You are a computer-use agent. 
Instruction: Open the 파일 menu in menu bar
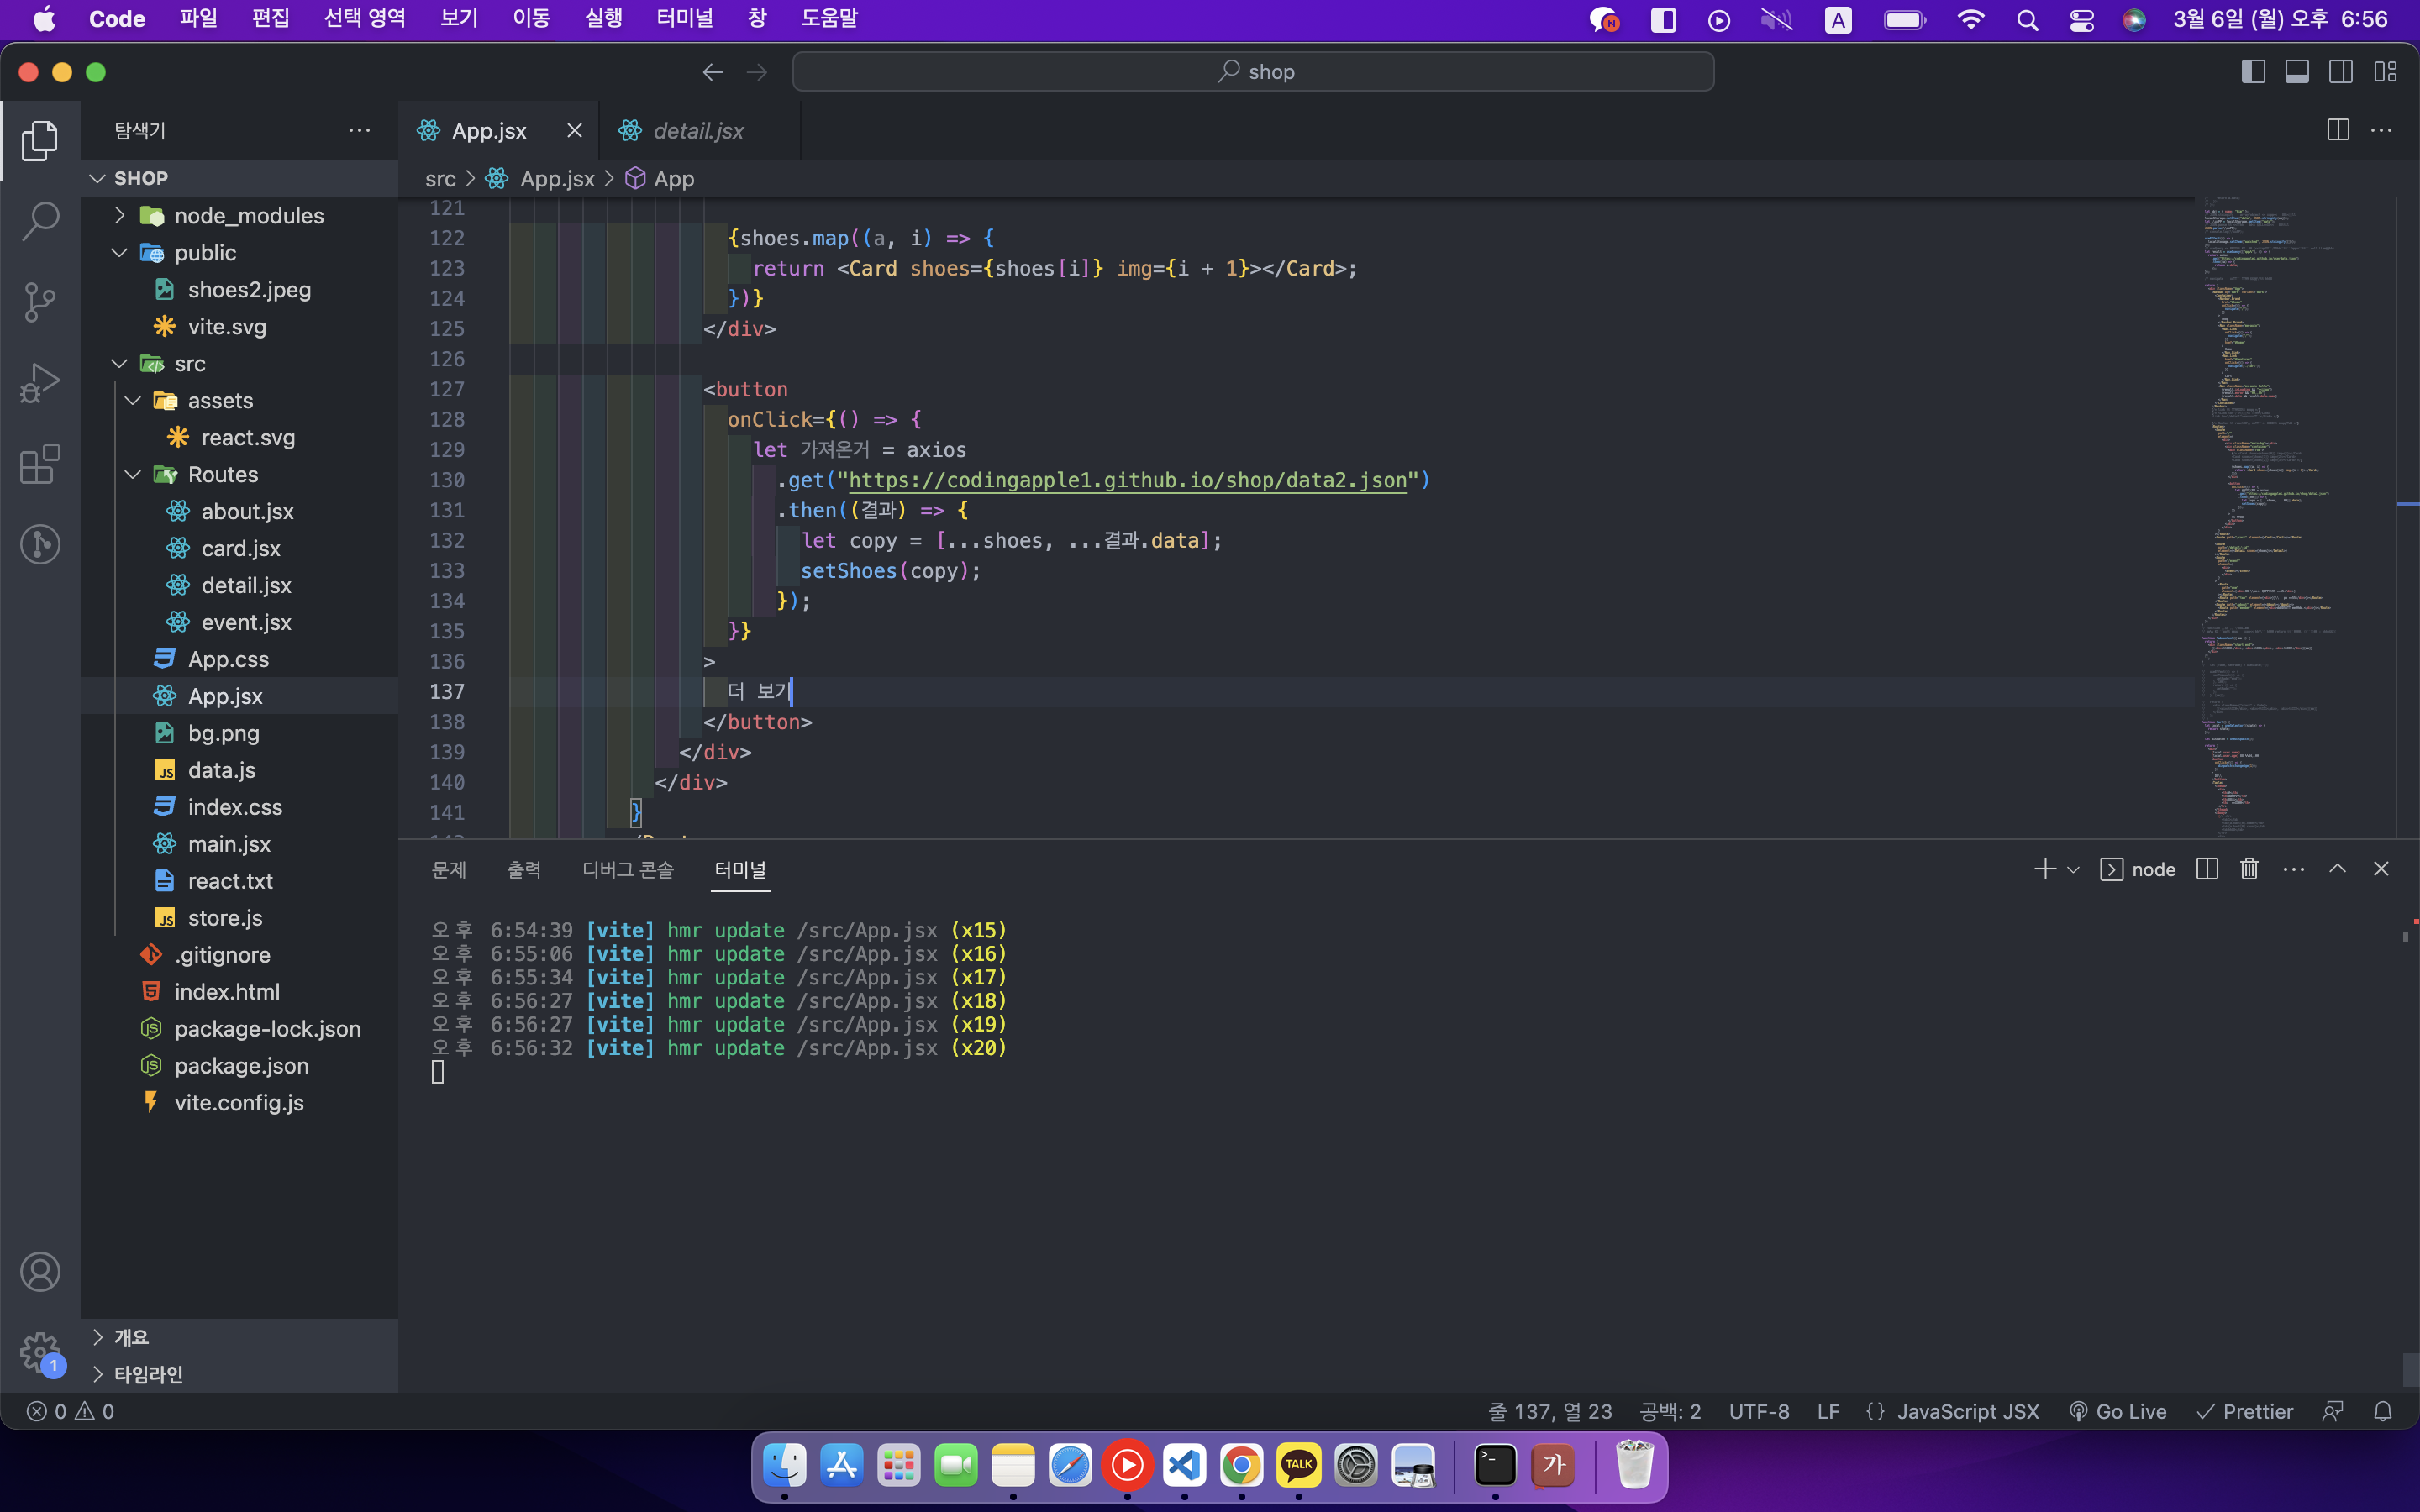pos(198,19)
